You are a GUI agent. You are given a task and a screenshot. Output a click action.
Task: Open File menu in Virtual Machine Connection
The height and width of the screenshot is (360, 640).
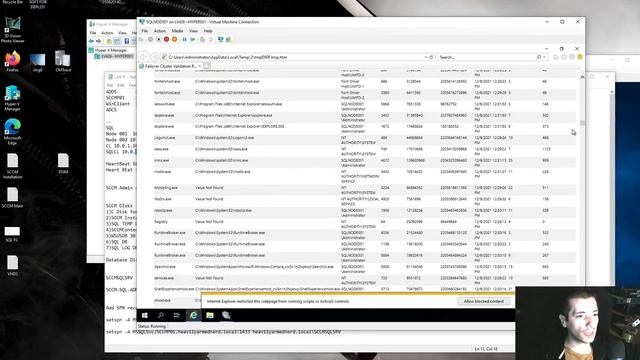click(x=144, y=31)
